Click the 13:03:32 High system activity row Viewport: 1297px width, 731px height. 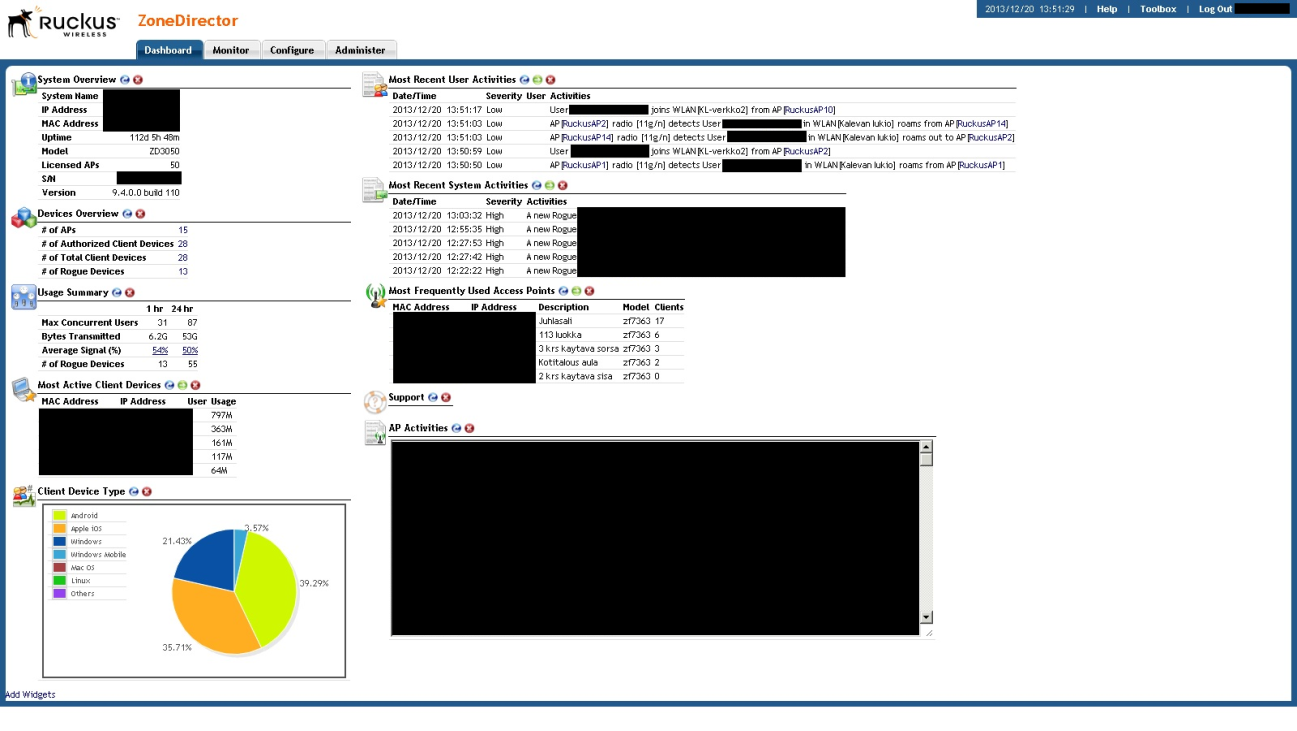pyautogui.click(x=618, y=215)
